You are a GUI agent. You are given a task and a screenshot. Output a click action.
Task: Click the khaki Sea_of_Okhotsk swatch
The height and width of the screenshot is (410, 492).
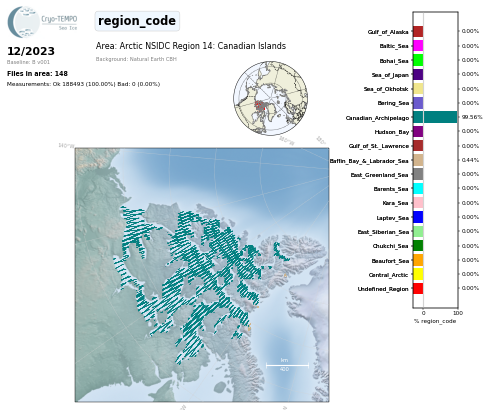click(x=418, y=89)
